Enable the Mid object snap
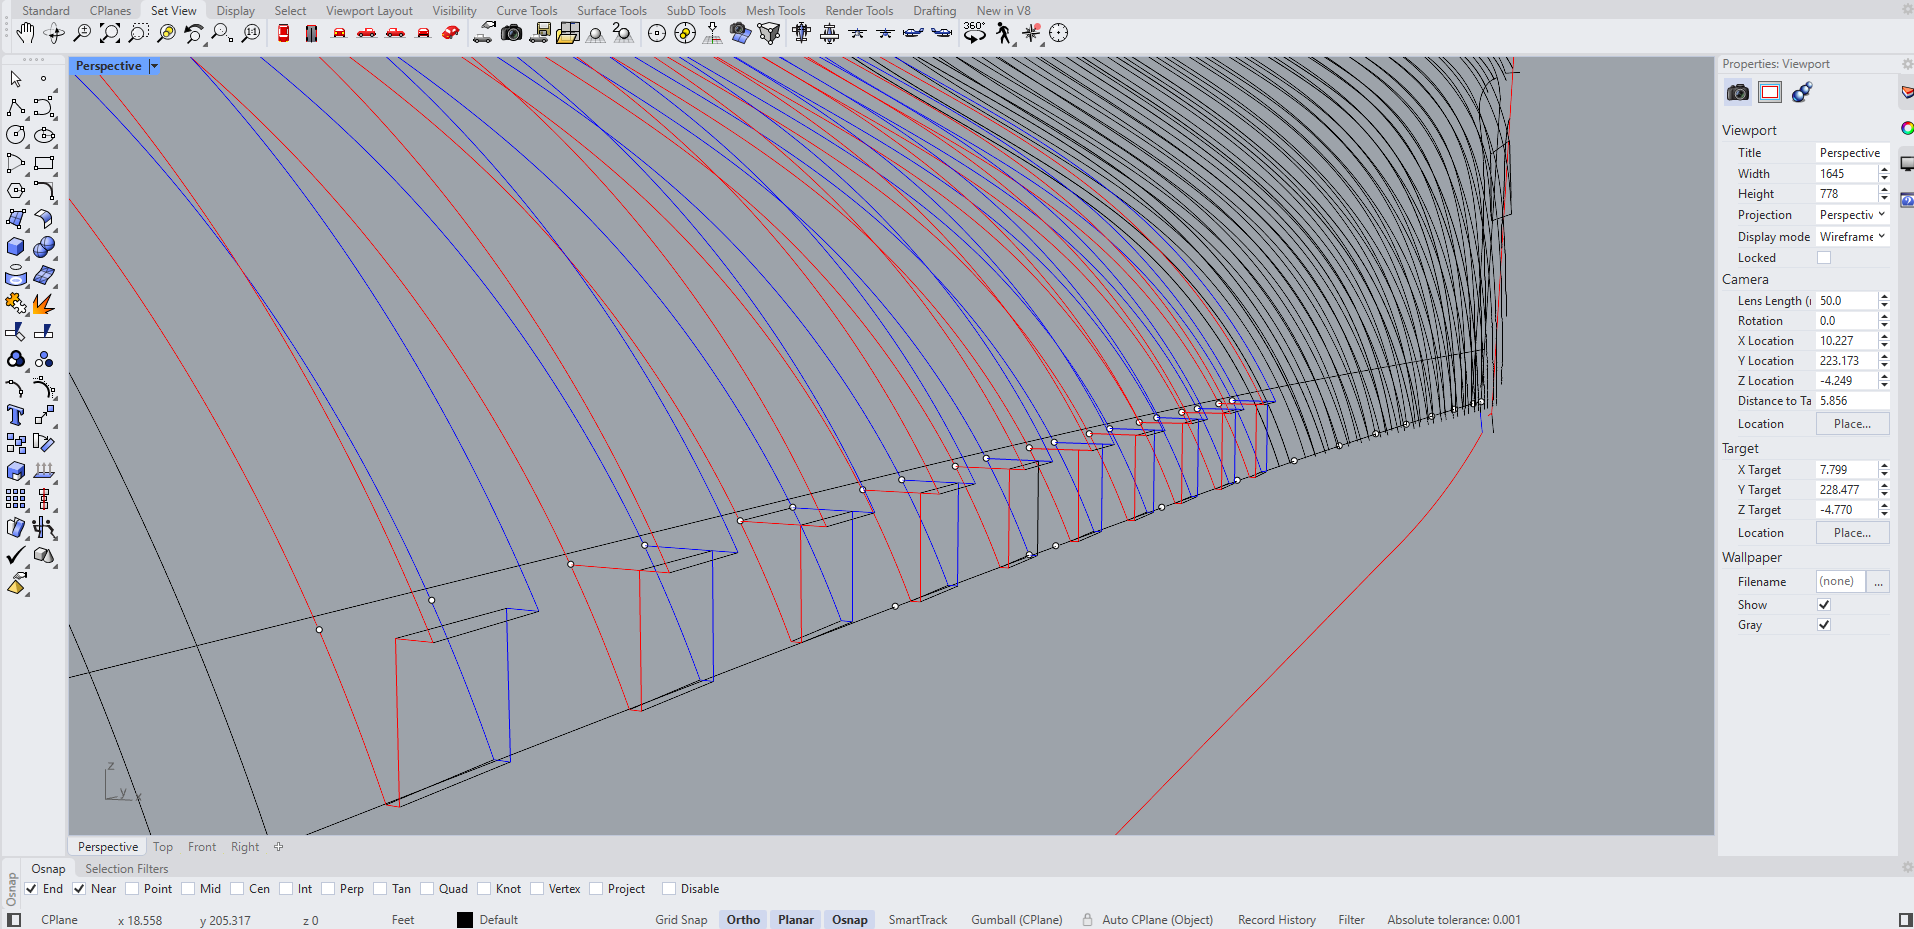This screenshot has height=929, width=1914. (188, 889)
